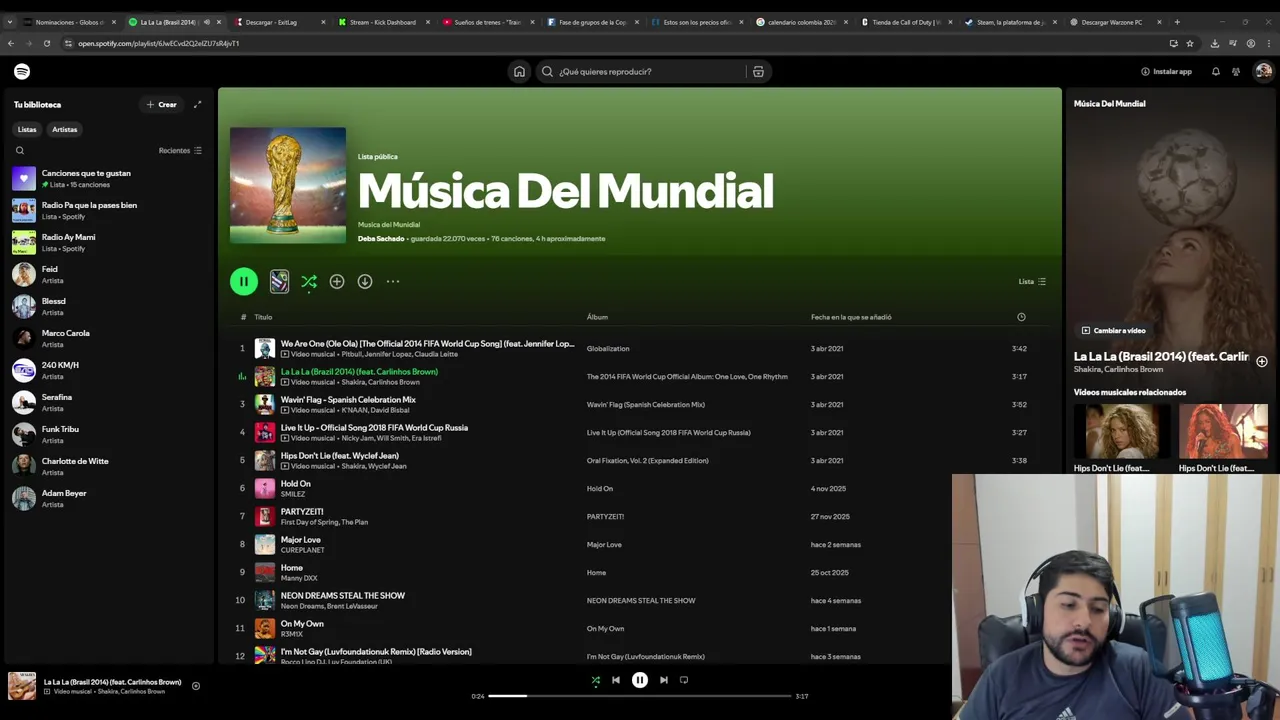This screenshot has width=1280, height=720.
Task: Bookmark page with star icon in address bar
Action: [x=1189, y=43]
